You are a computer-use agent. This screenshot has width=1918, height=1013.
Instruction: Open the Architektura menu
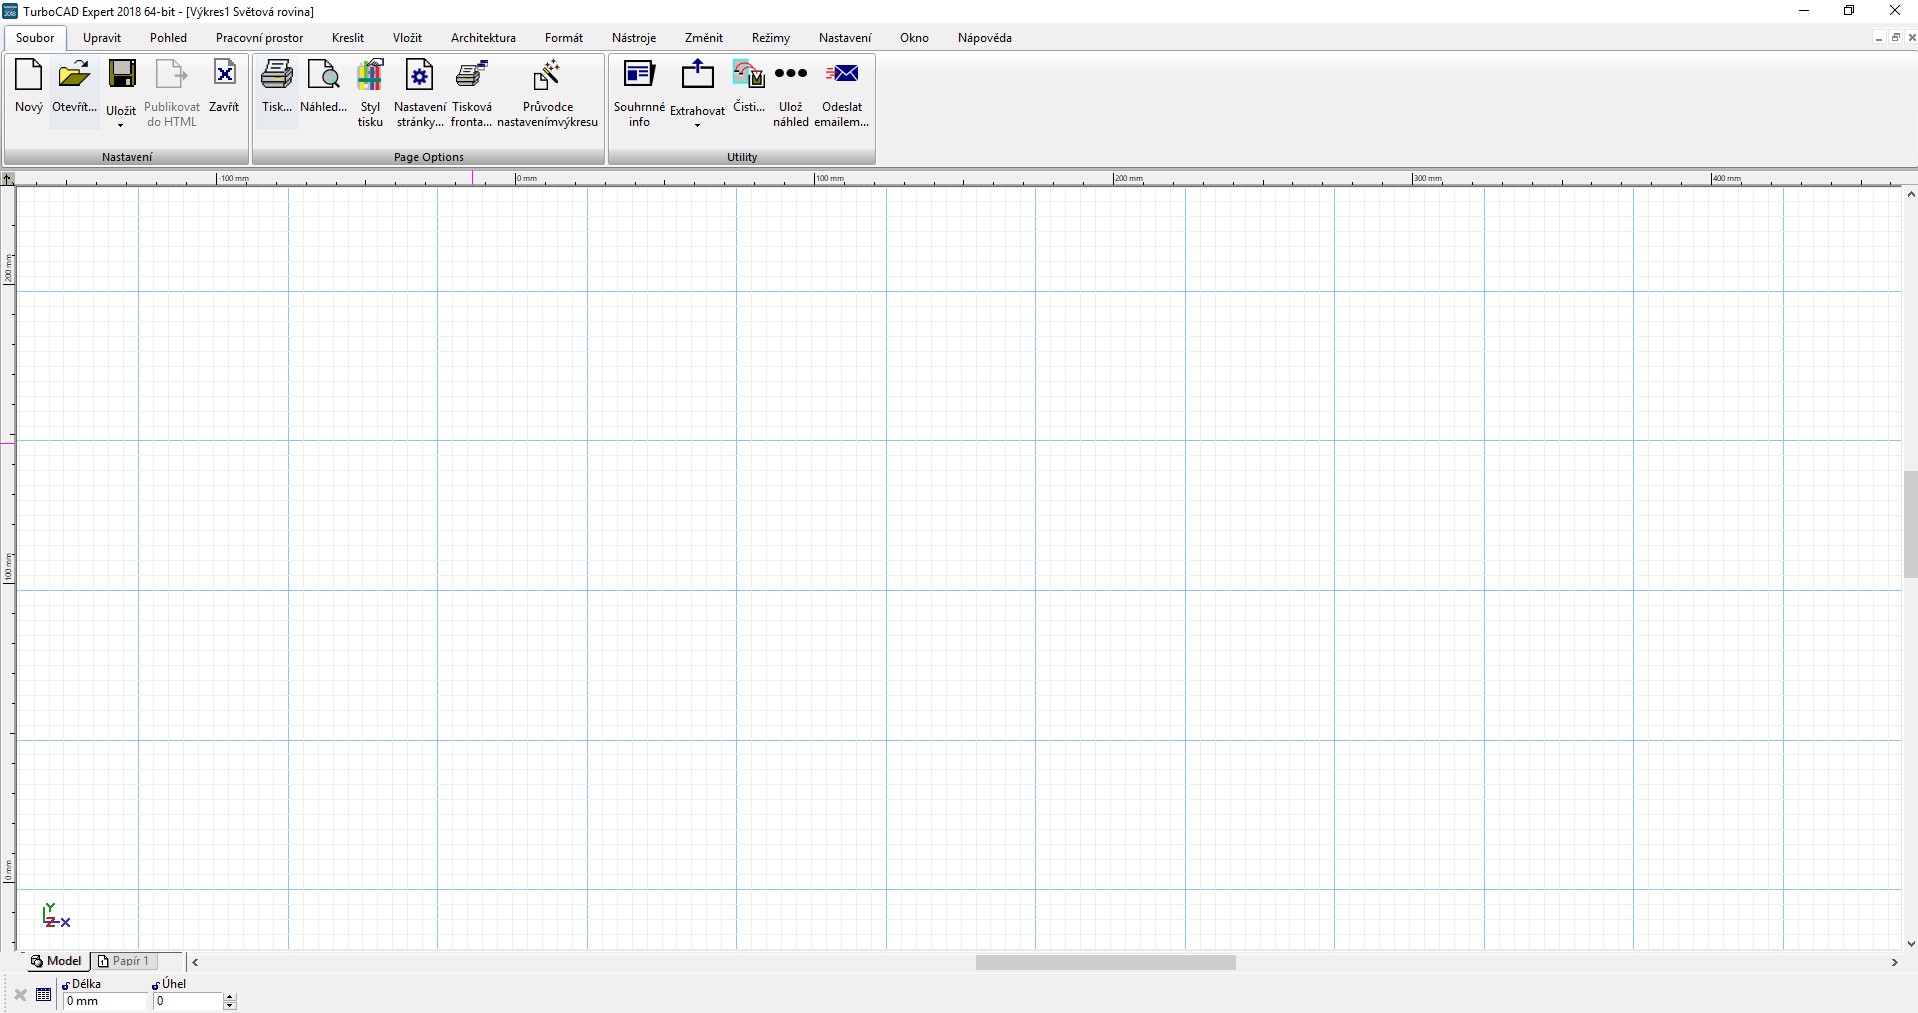(x=483, y=38)
